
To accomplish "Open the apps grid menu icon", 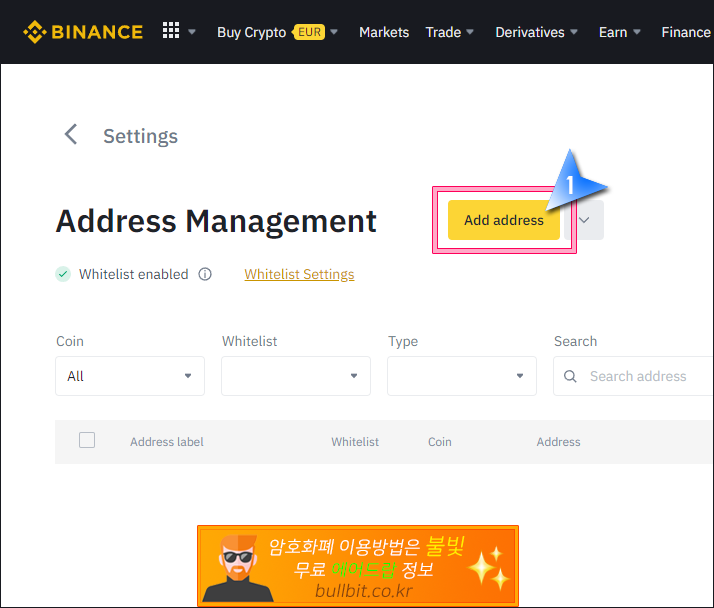I will click(171, 31).
